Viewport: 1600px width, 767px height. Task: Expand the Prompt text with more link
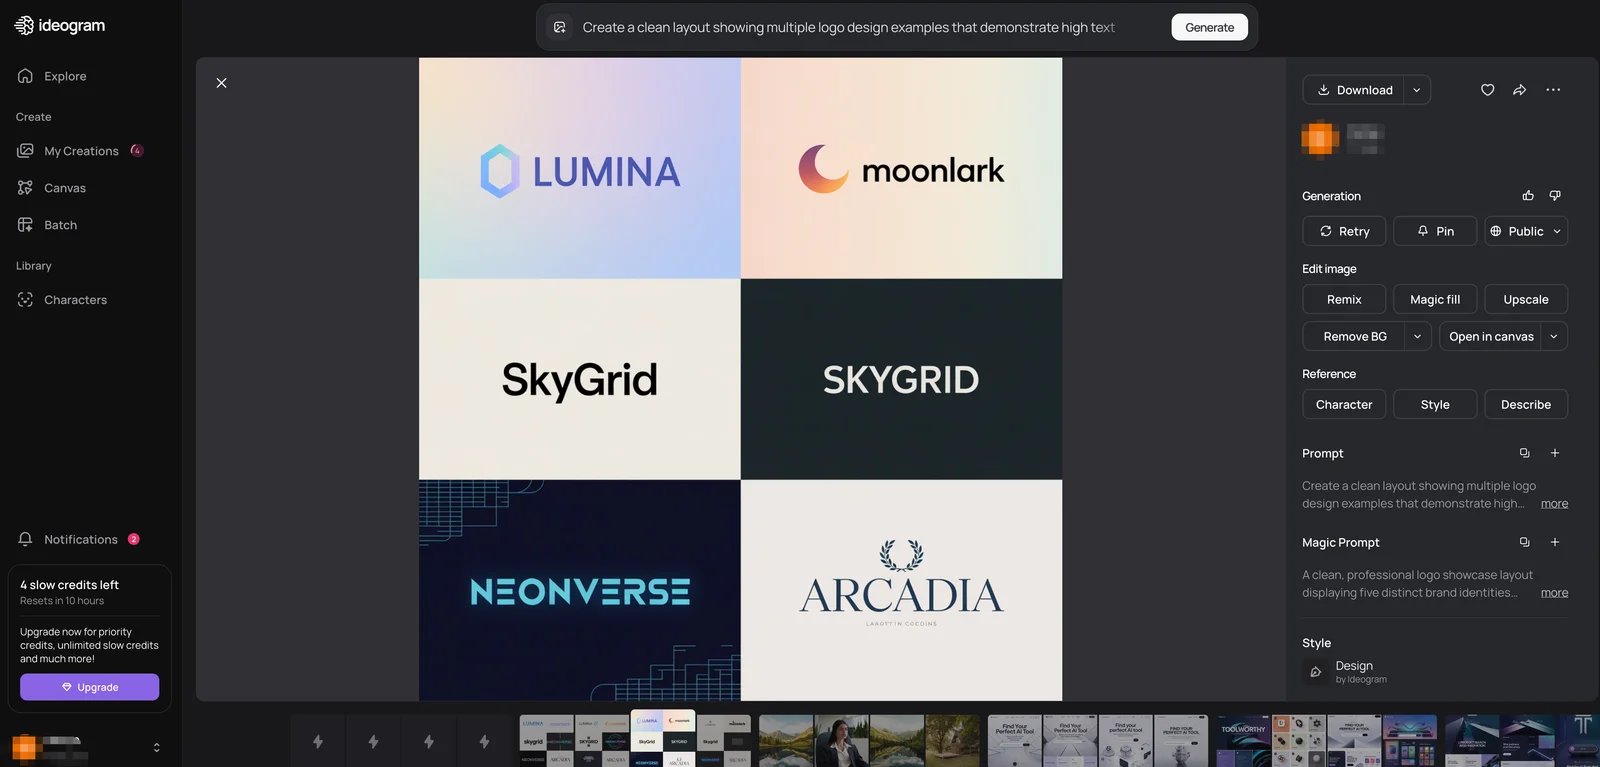tap(1554, 504)
